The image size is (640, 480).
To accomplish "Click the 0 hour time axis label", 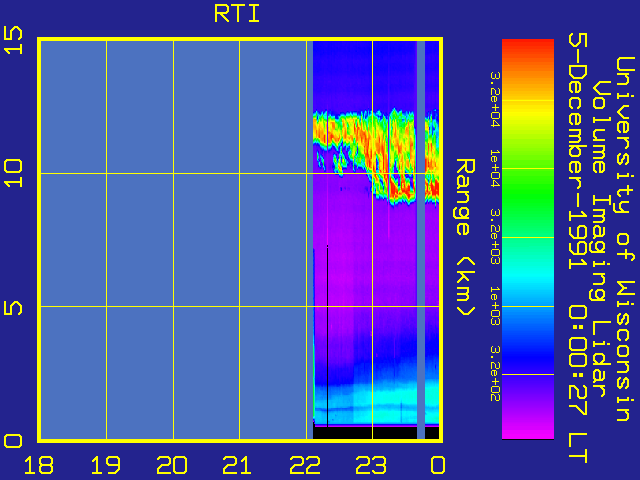I will 438,465.
